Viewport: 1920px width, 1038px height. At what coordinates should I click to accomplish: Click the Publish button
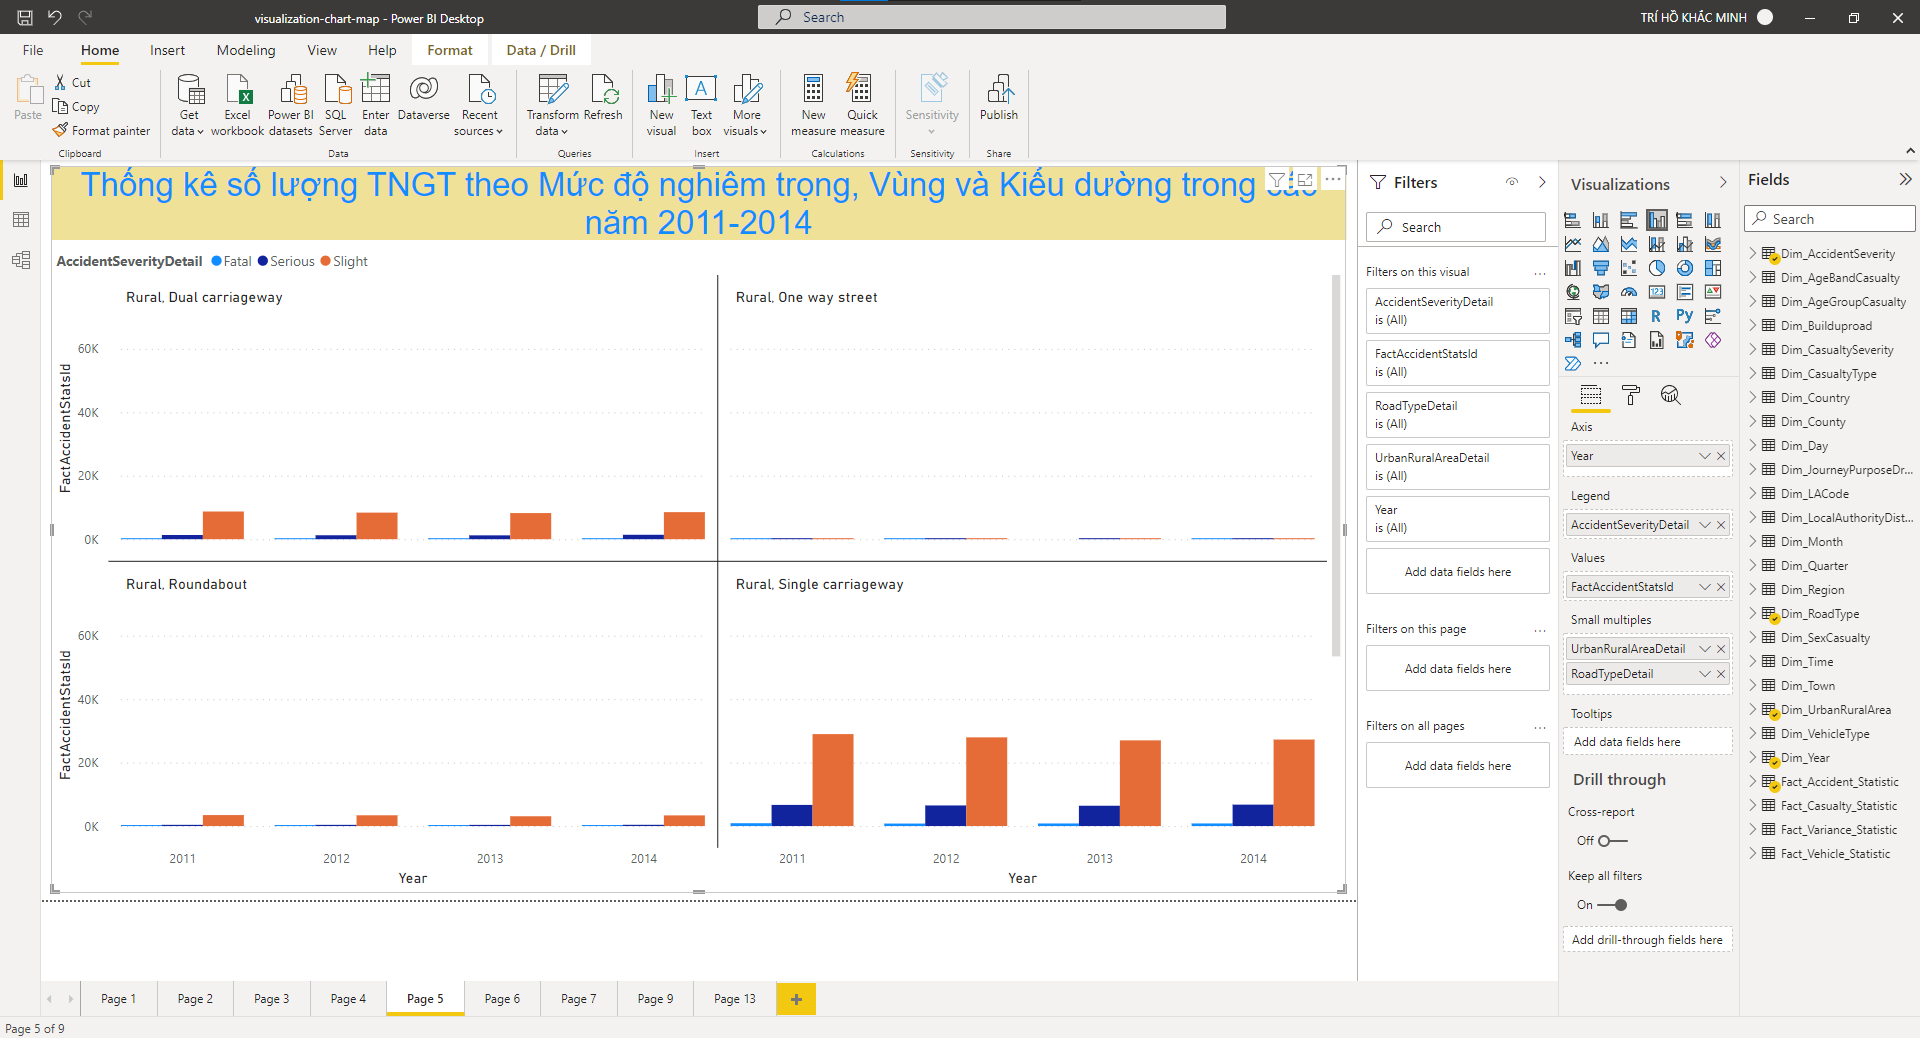pos(999,98)
